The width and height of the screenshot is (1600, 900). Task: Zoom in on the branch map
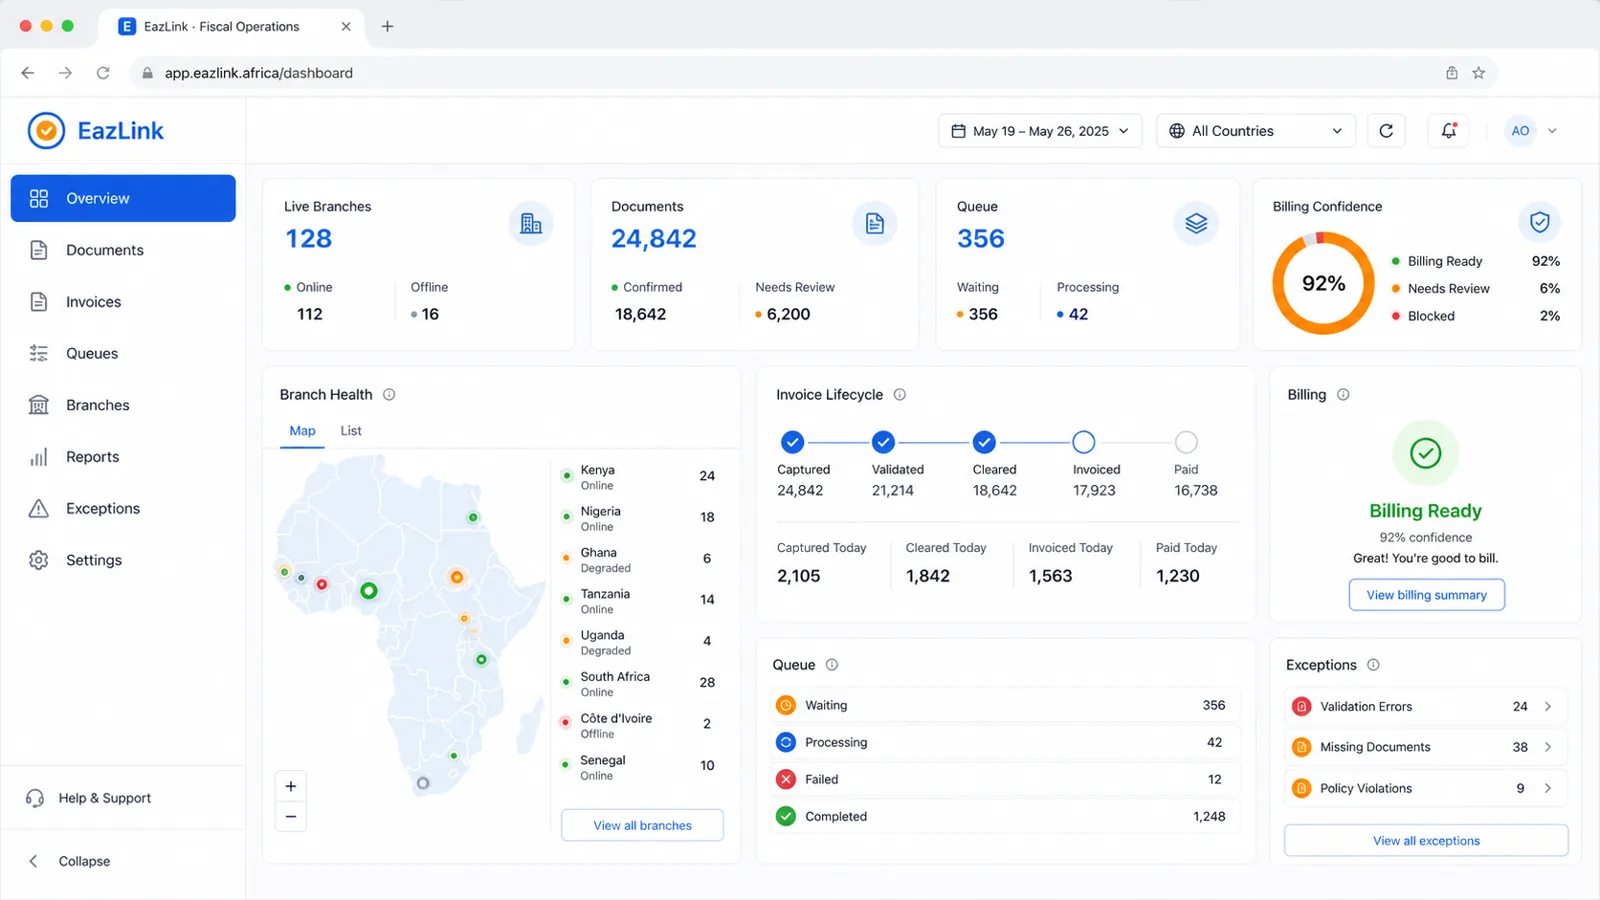coord(291,786)
